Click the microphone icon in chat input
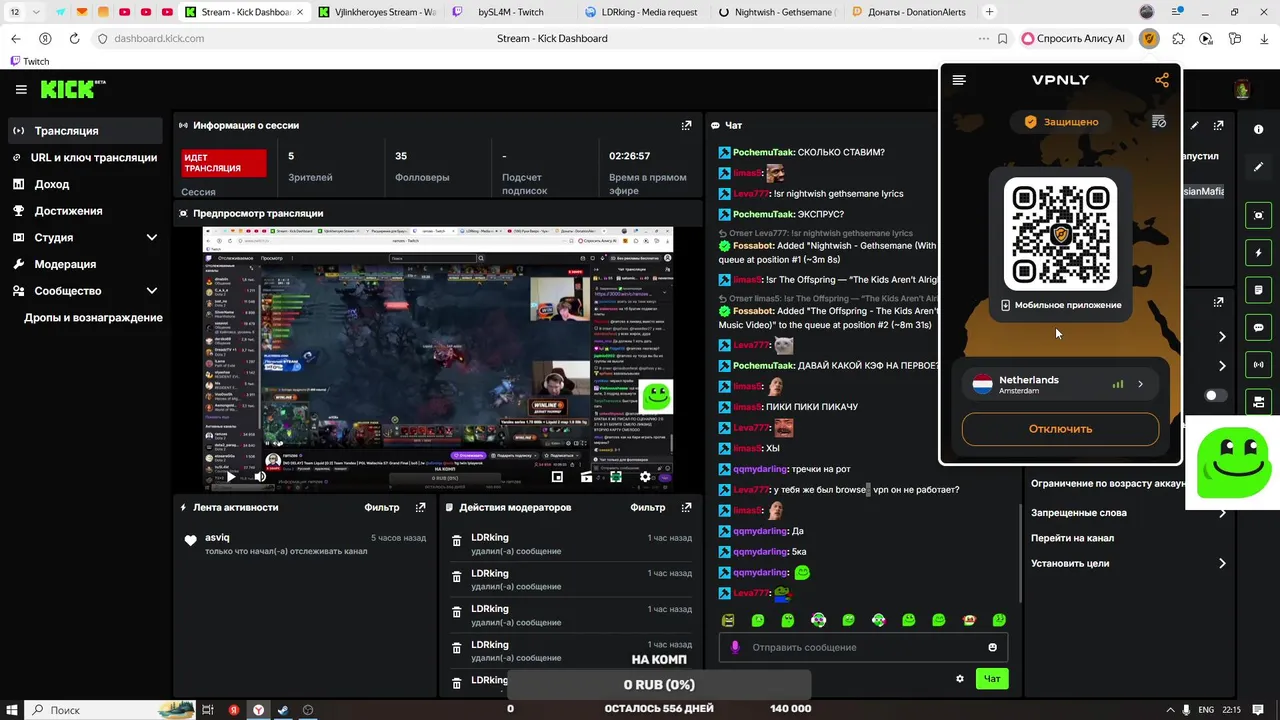 [735, 648]
